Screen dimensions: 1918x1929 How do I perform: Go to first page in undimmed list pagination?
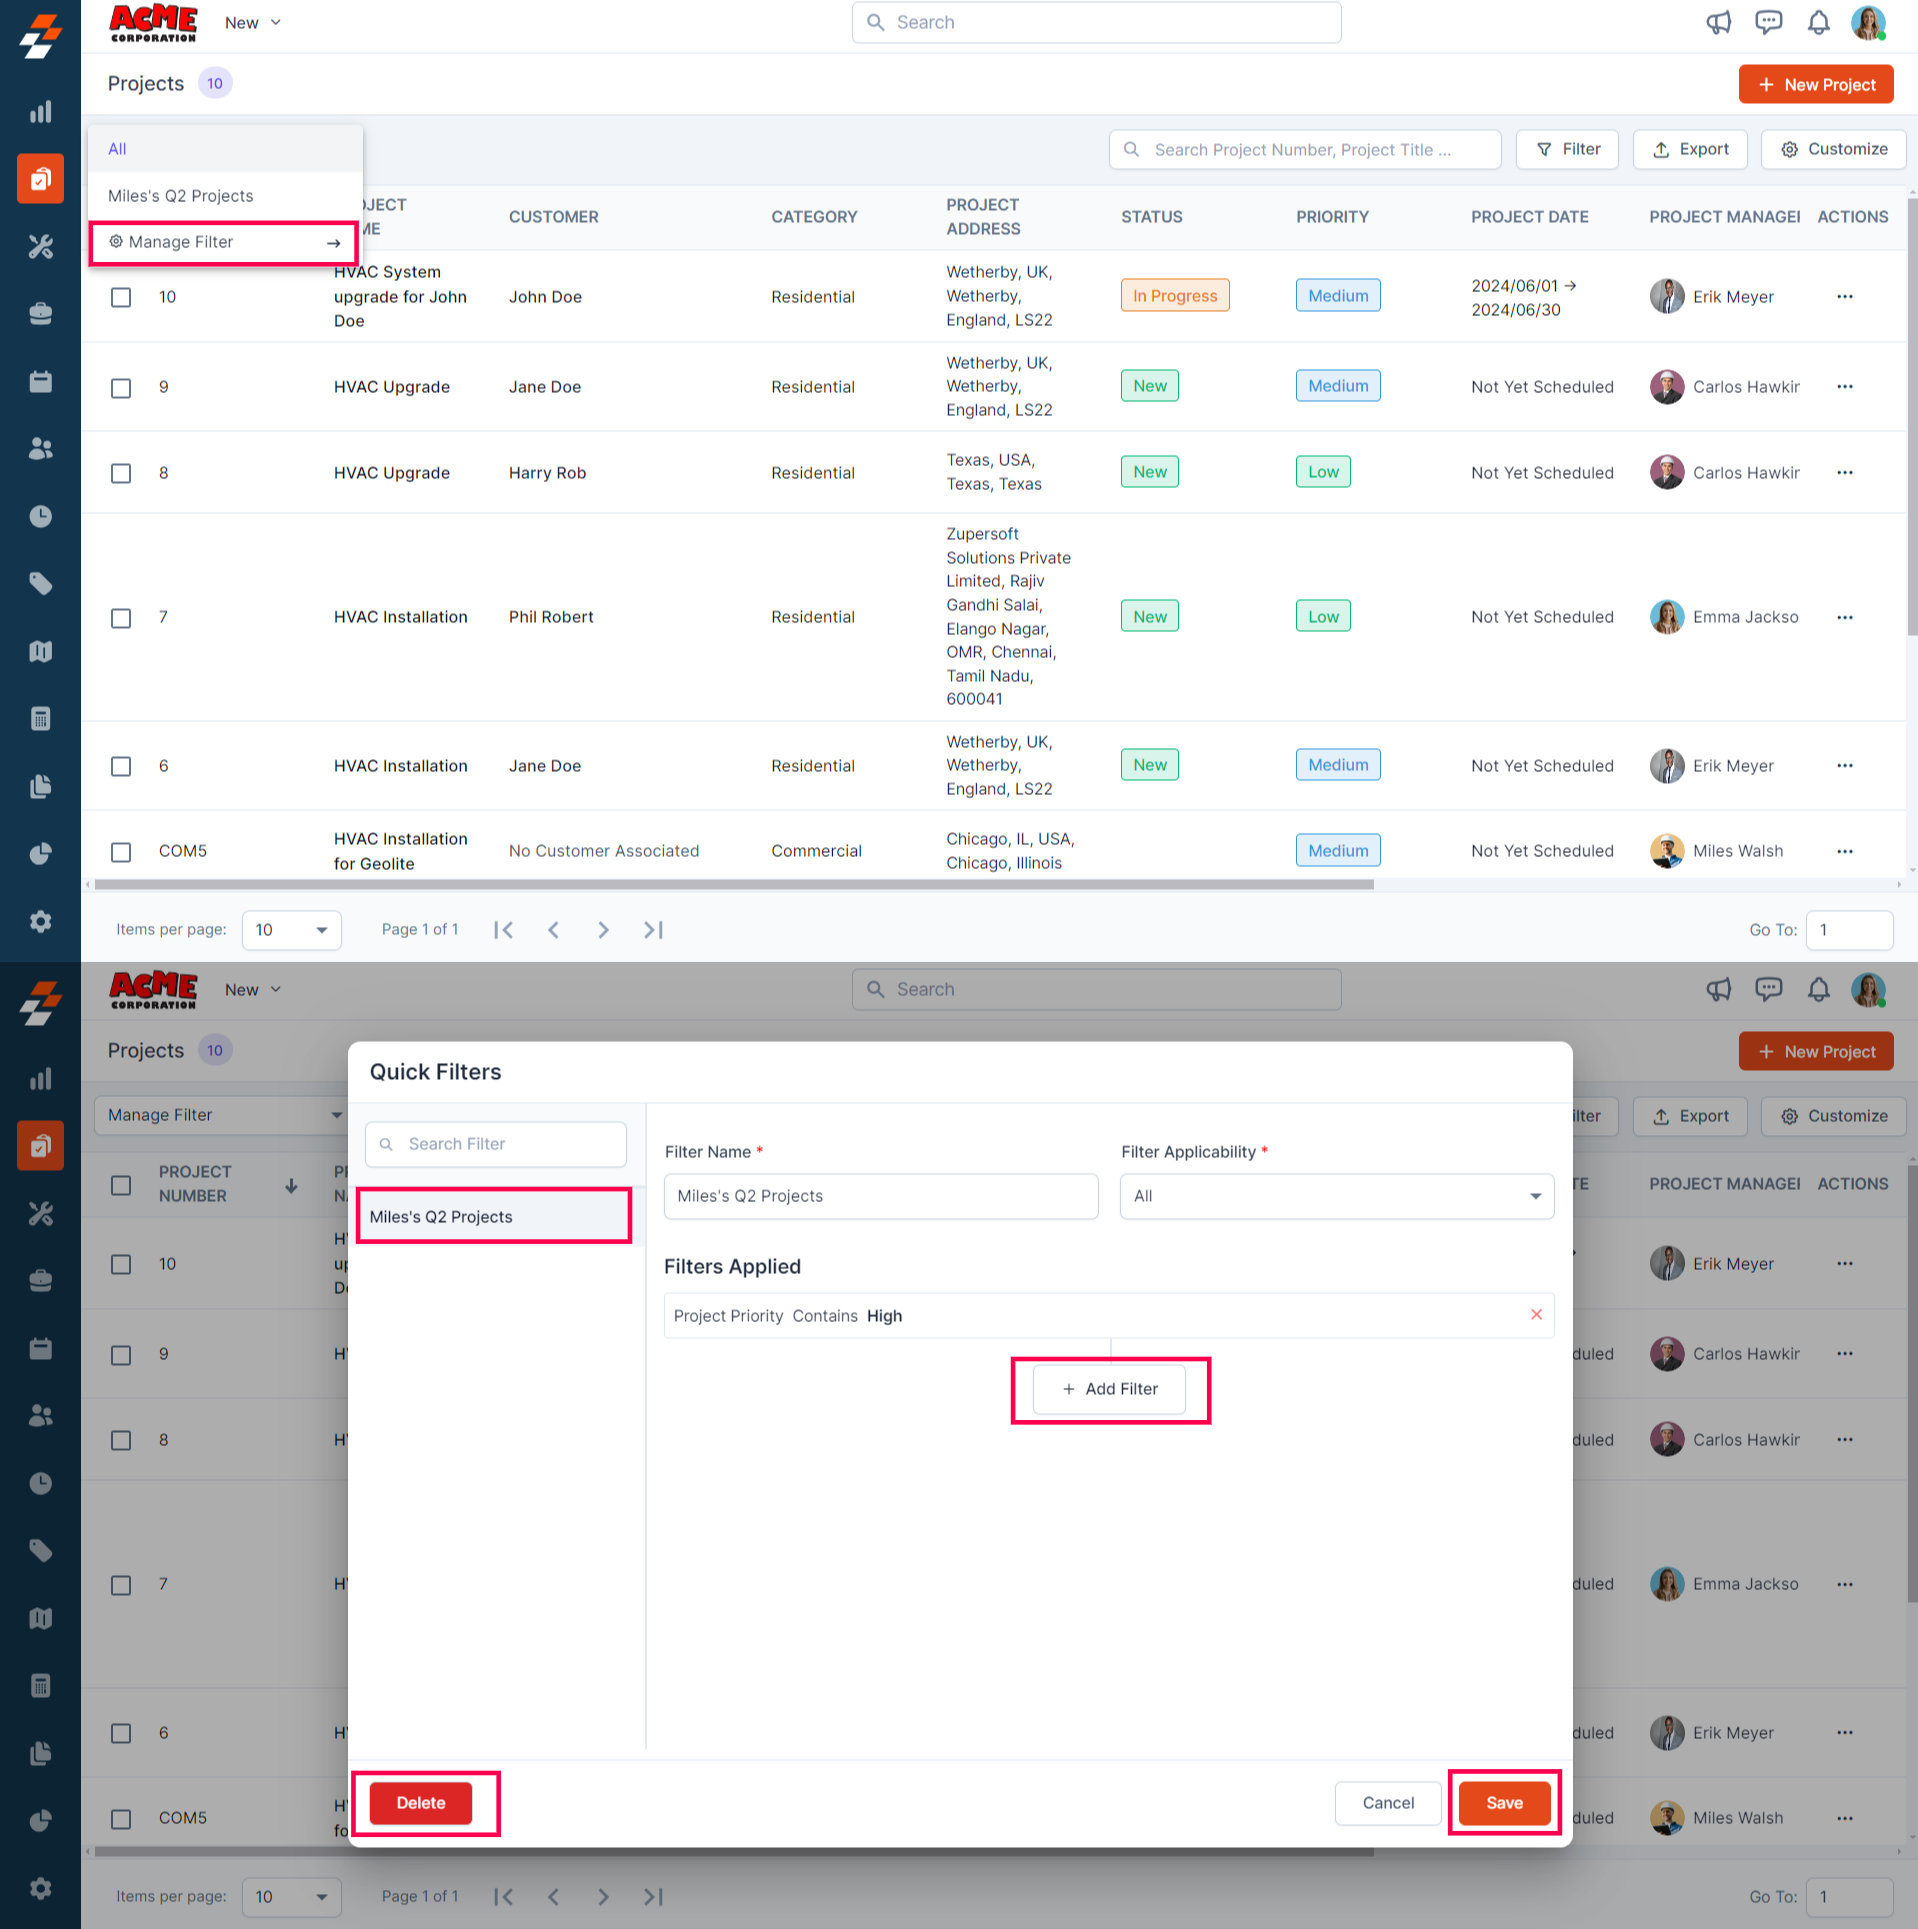(x=504, y=930)
